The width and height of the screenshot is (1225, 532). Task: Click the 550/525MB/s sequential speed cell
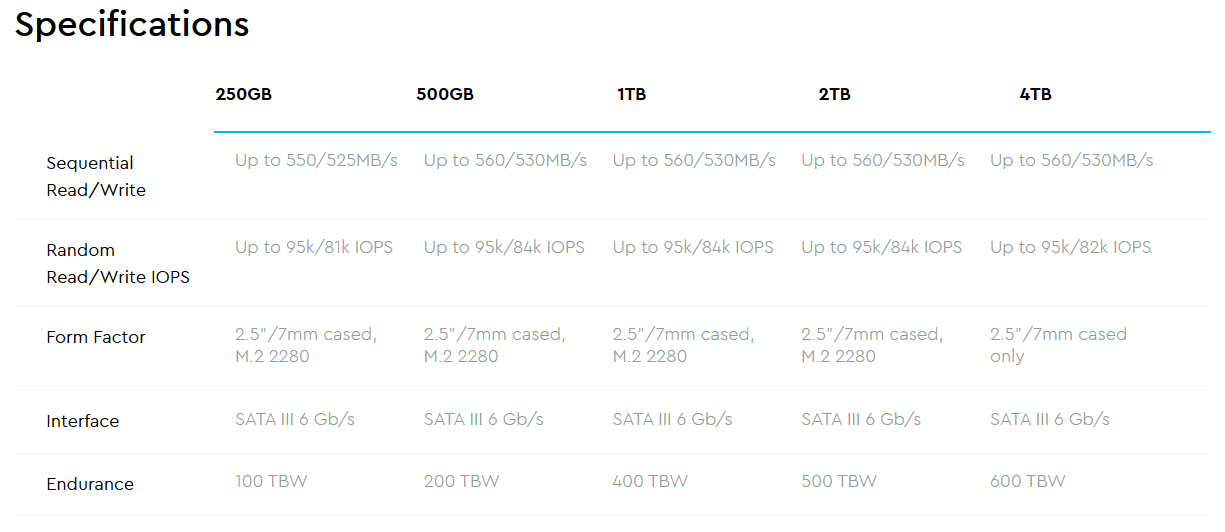click(316, 160)
